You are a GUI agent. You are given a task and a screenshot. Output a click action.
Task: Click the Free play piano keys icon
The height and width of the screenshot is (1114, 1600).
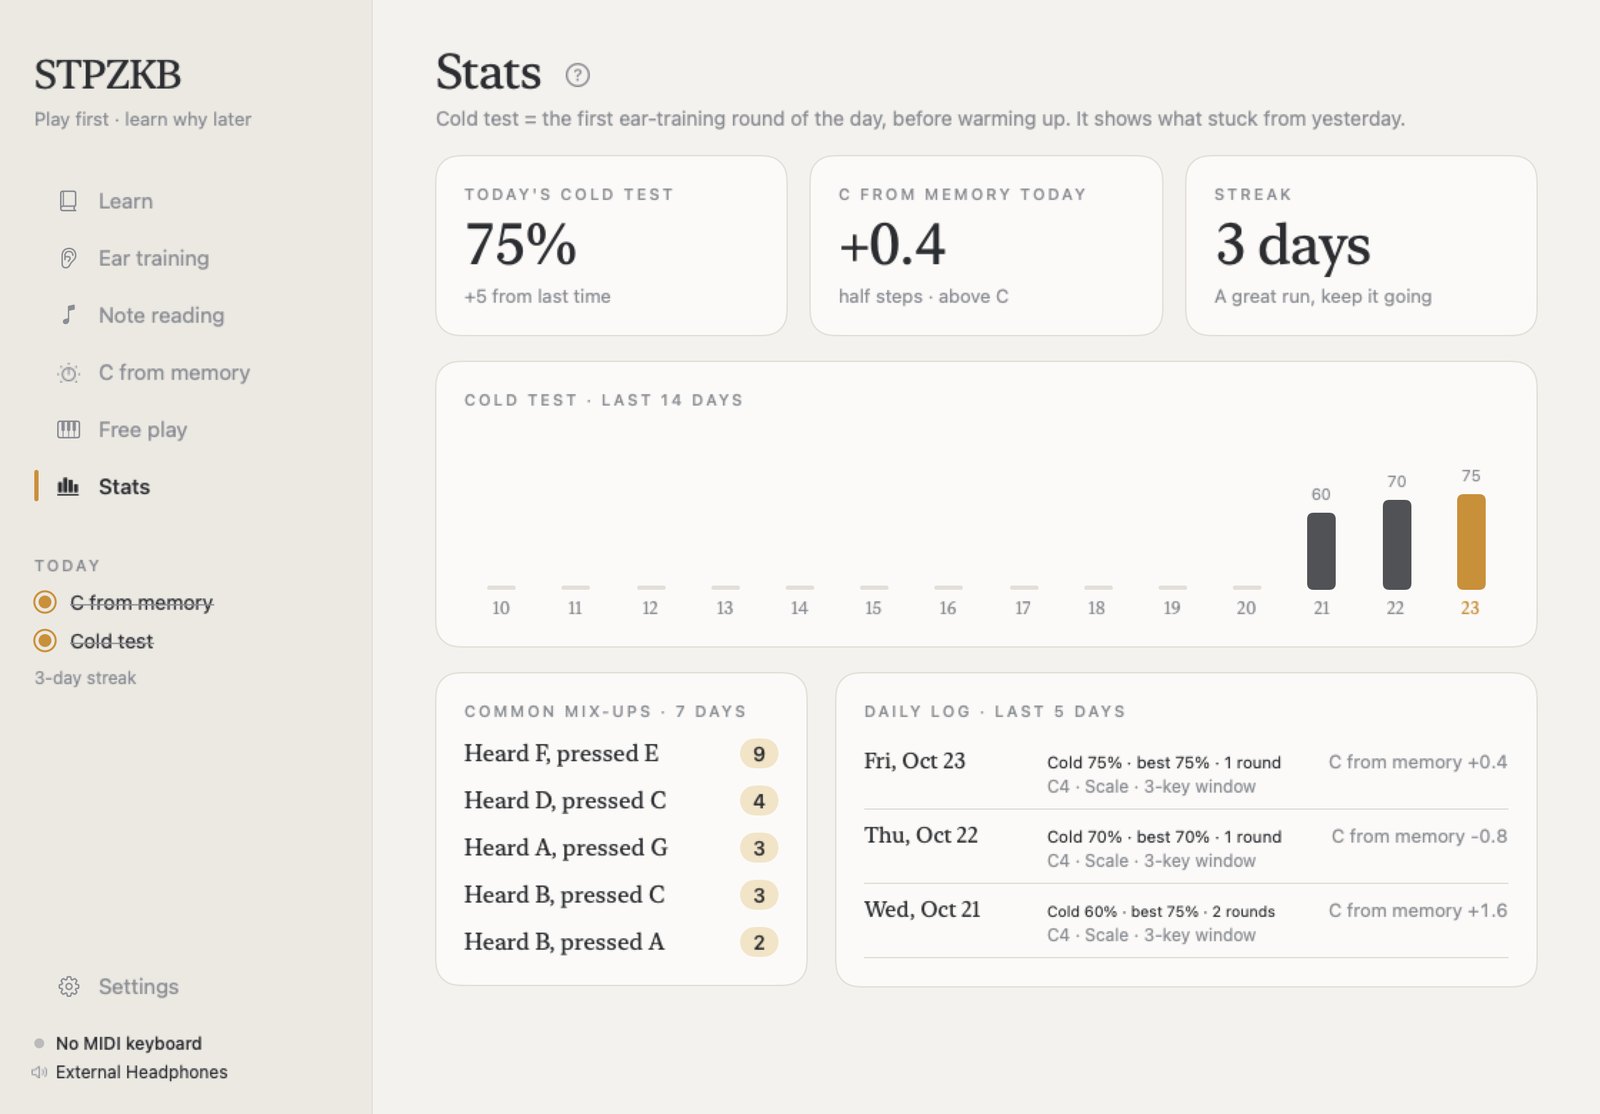click(x=68, y=430)
